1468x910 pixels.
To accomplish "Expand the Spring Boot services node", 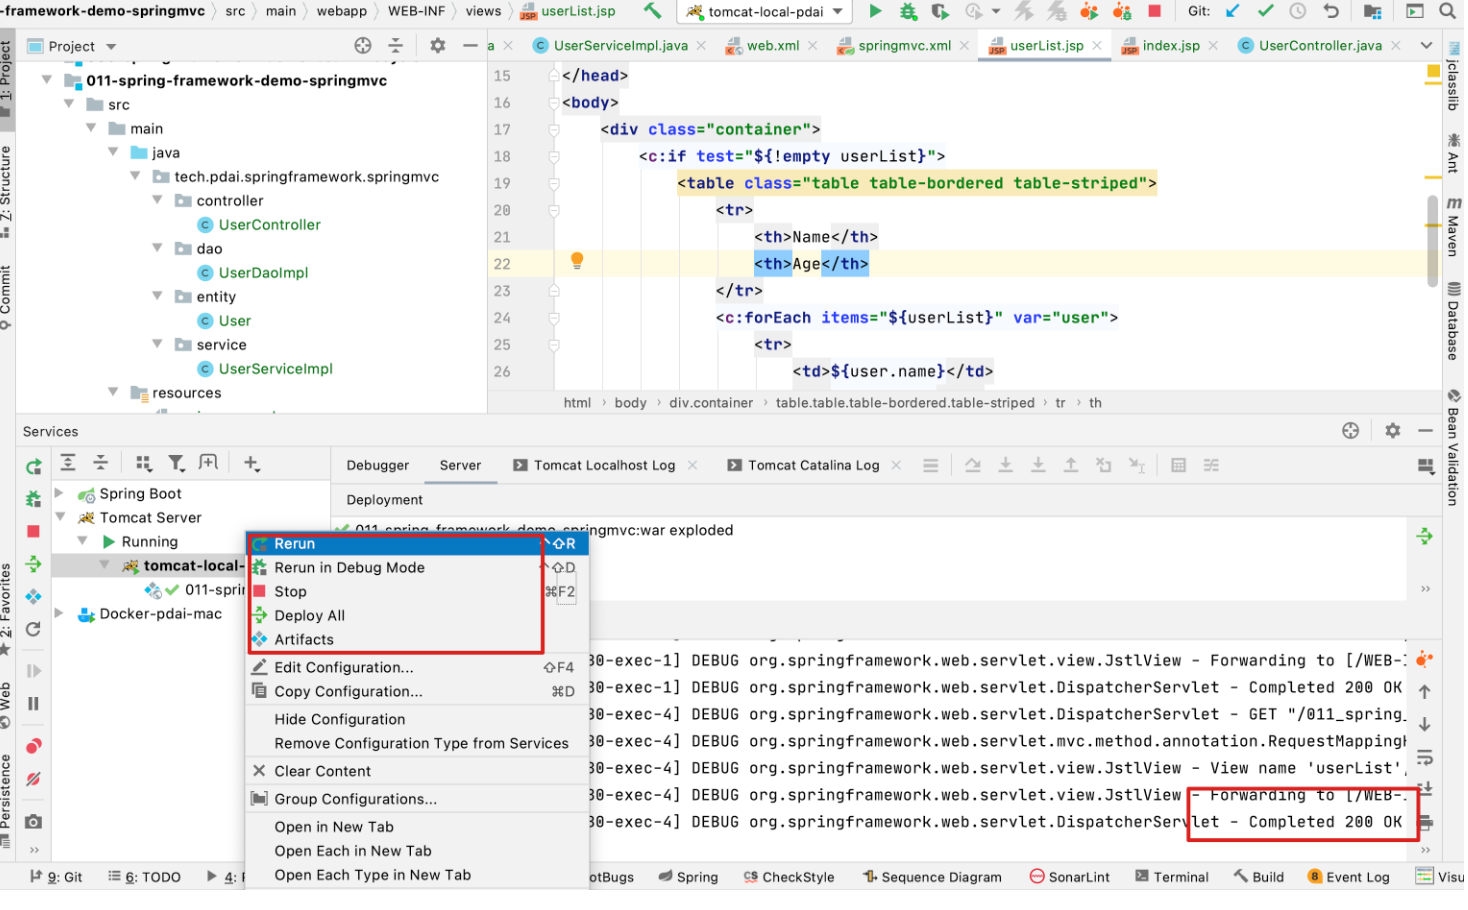I will click(59, 493).
